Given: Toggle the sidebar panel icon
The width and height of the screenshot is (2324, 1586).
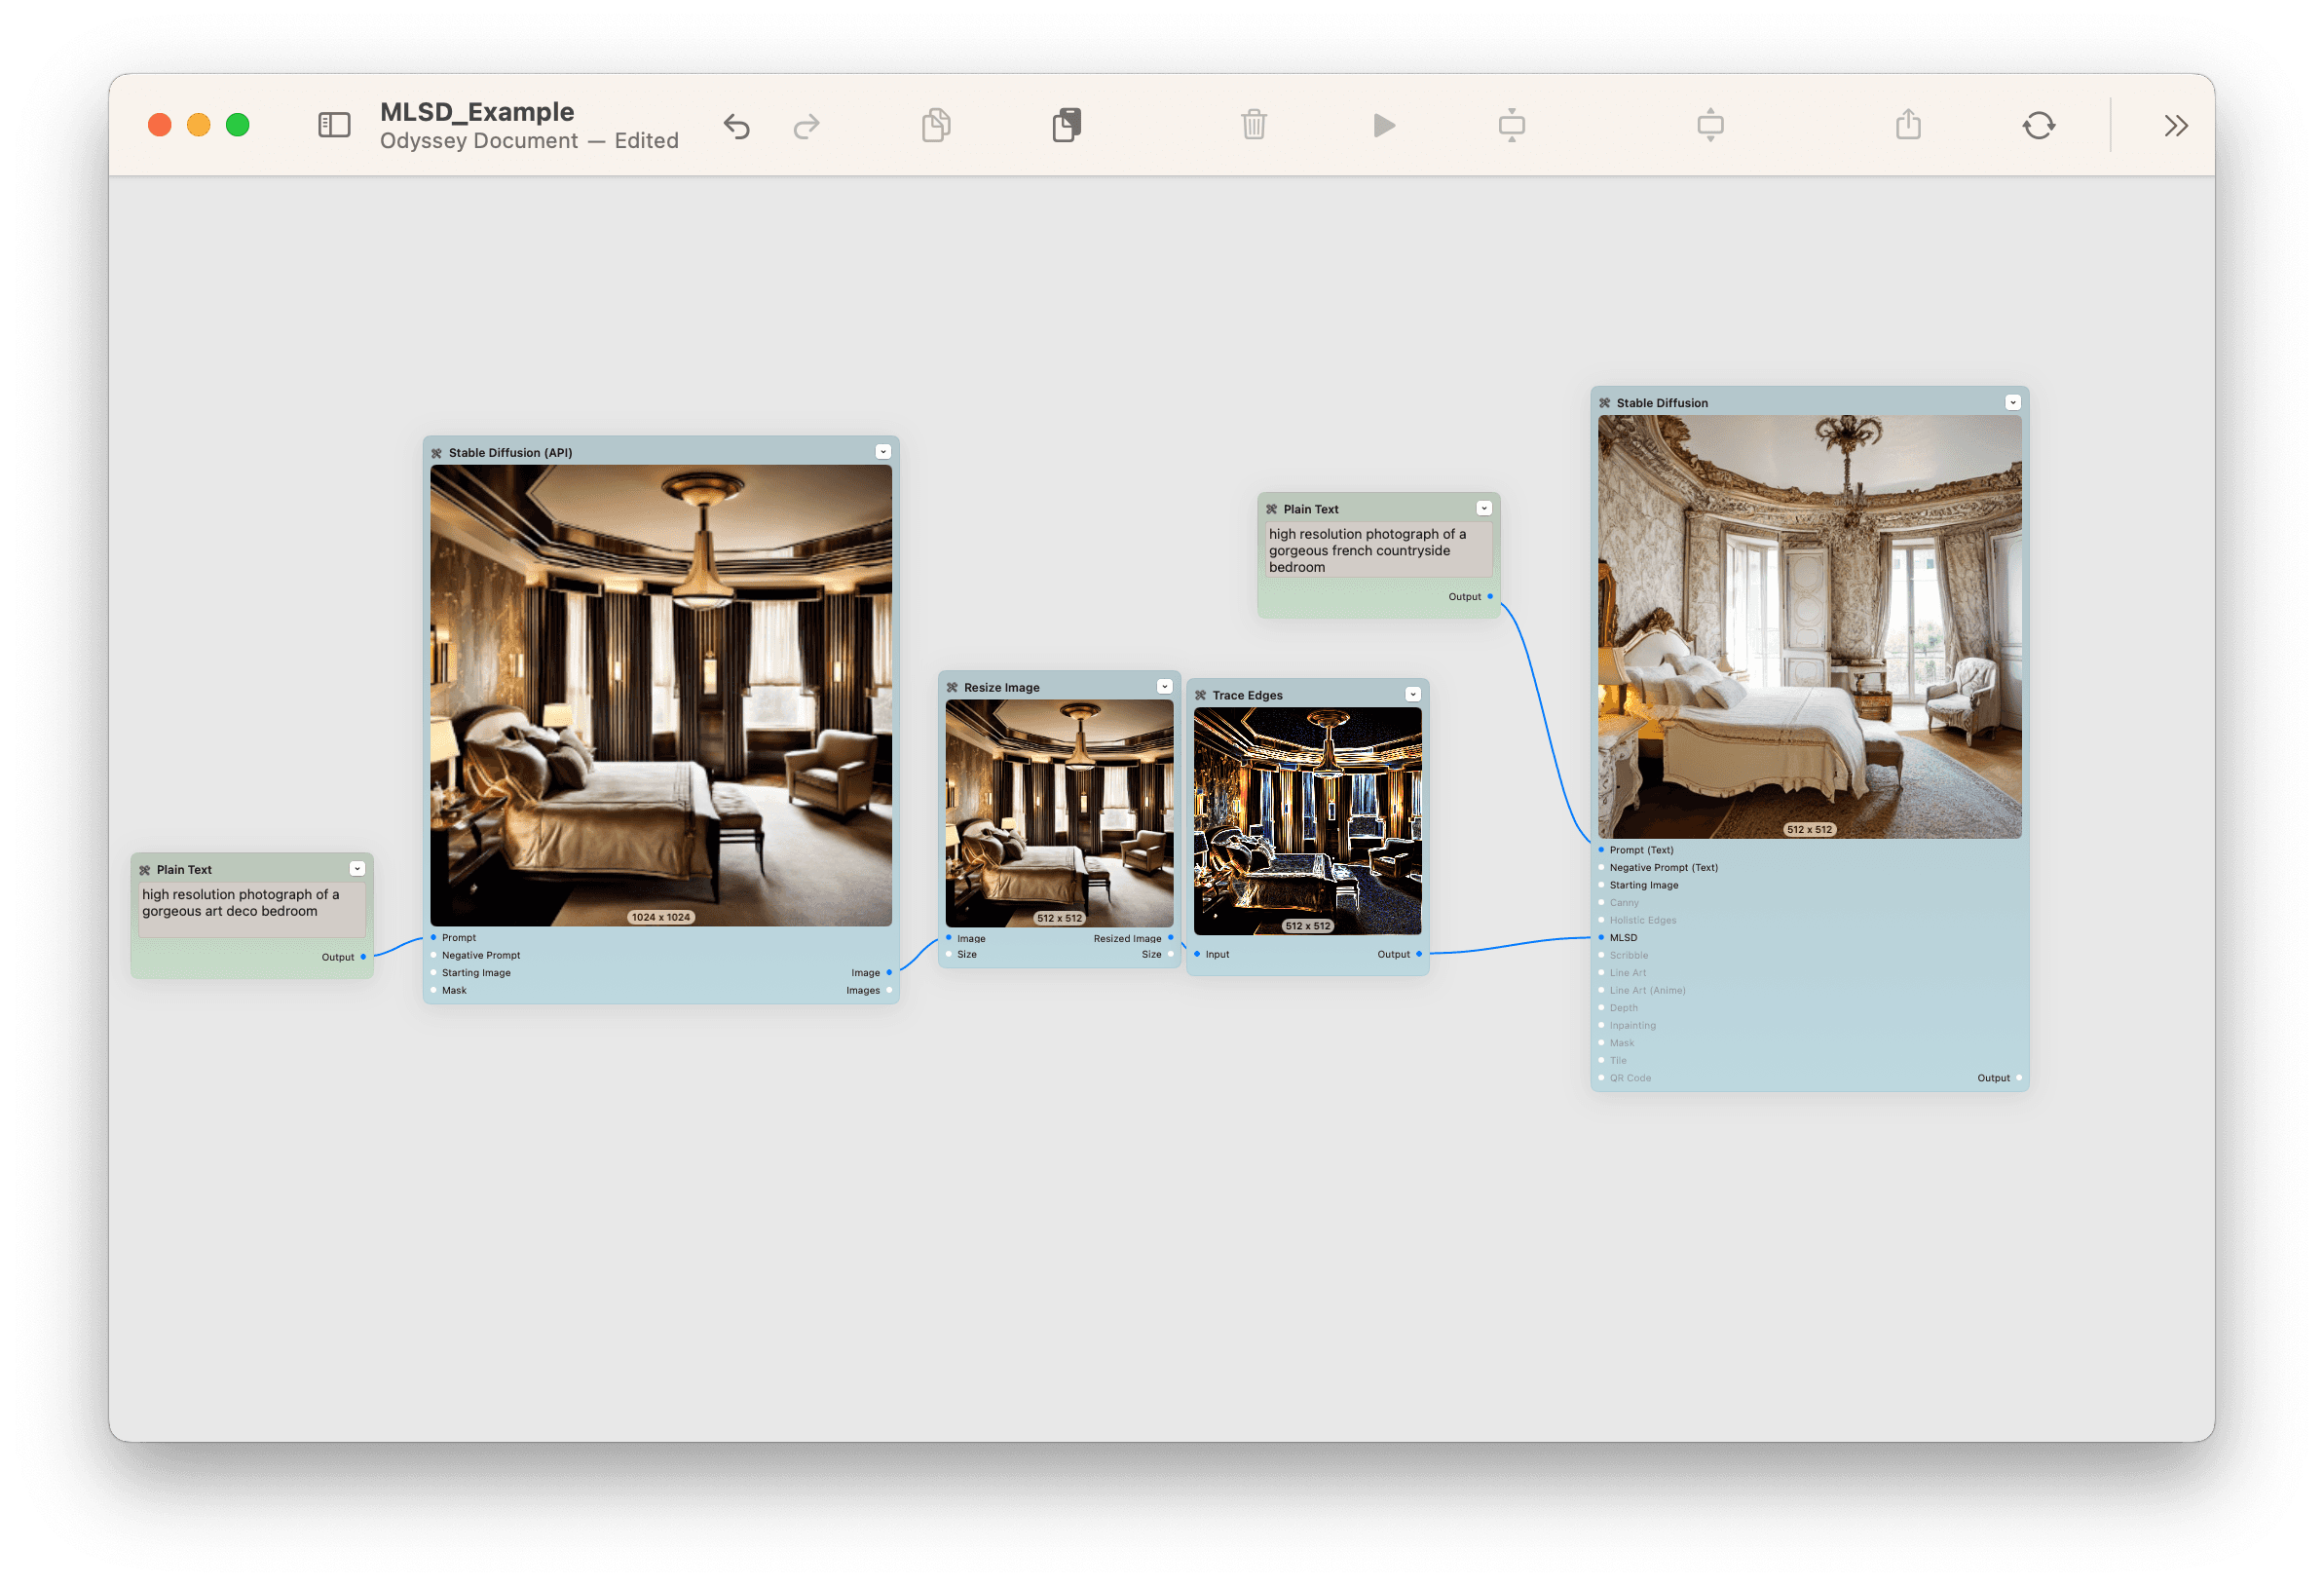Looking at the screenshot, I should [x=334, y=125].
